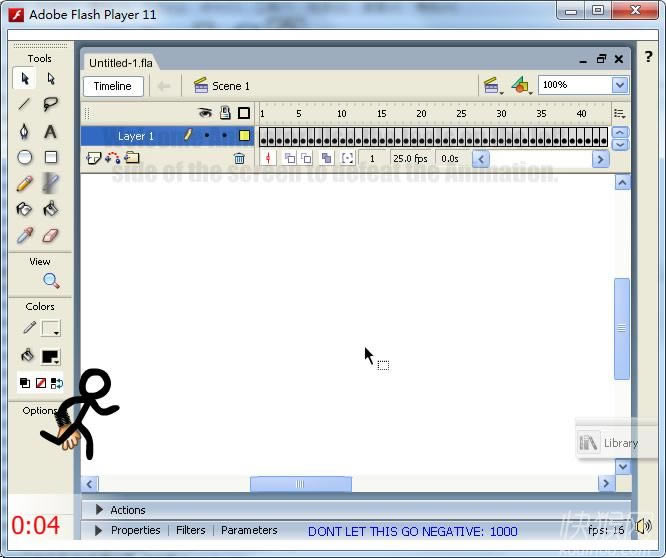Open the Edit Scene dropdown
666x558 pixels.
pyautogui.click(x=492, y=86)
